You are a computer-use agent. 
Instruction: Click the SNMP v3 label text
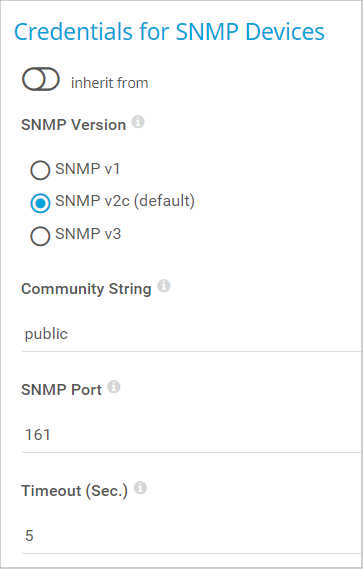point(88,234)
